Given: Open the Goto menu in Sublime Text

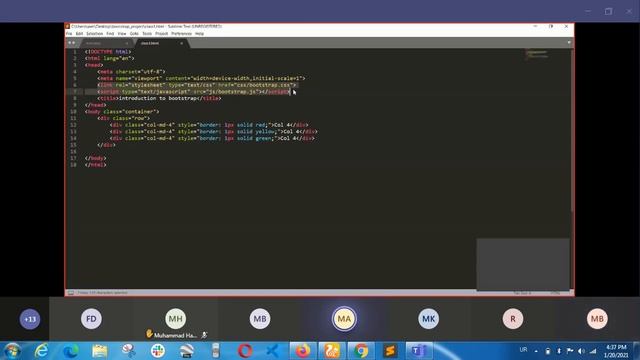Looking at the screenshot, I should (134, 34).
